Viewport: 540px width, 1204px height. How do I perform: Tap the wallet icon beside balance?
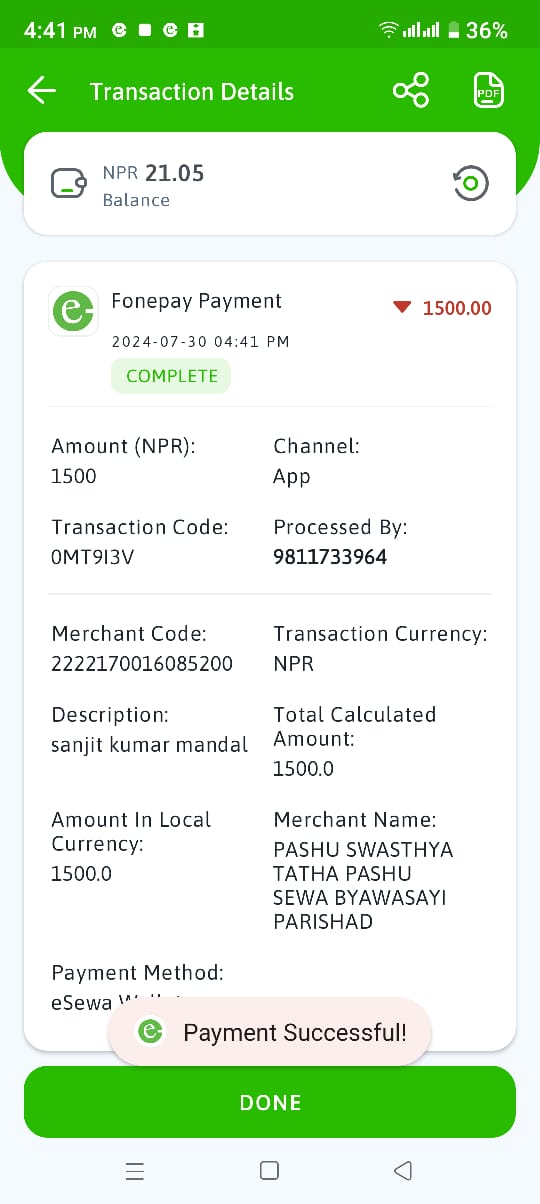pyautogui.click(x=68, y=184)
